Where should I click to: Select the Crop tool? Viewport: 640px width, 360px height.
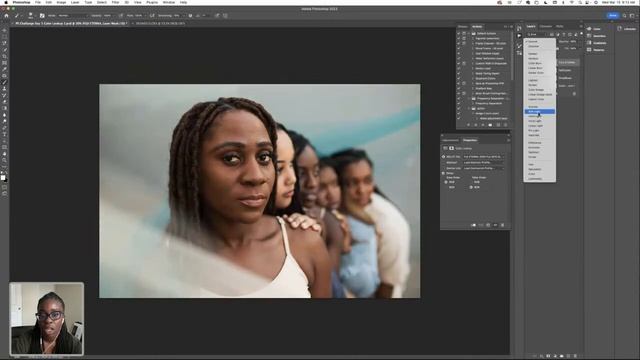[4, 56]
